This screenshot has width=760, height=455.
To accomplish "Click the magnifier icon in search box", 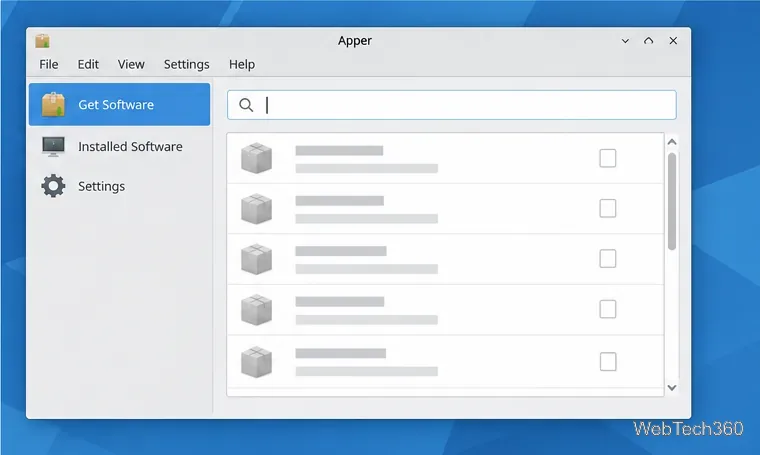I will click(246, 105).
